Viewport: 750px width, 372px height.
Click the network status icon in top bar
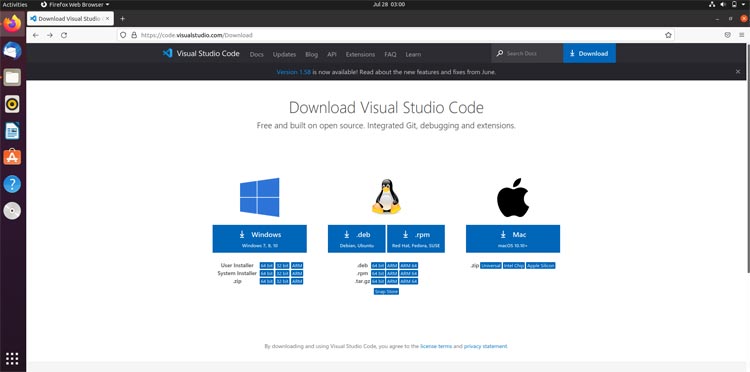(712, 4)
